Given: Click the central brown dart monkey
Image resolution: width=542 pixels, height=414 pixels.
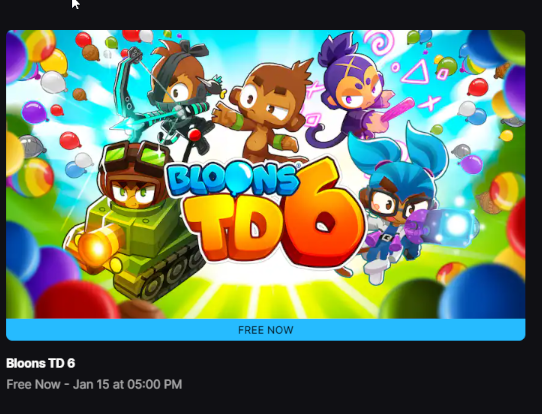Looking at the screenshot, I should pos(266,112).
